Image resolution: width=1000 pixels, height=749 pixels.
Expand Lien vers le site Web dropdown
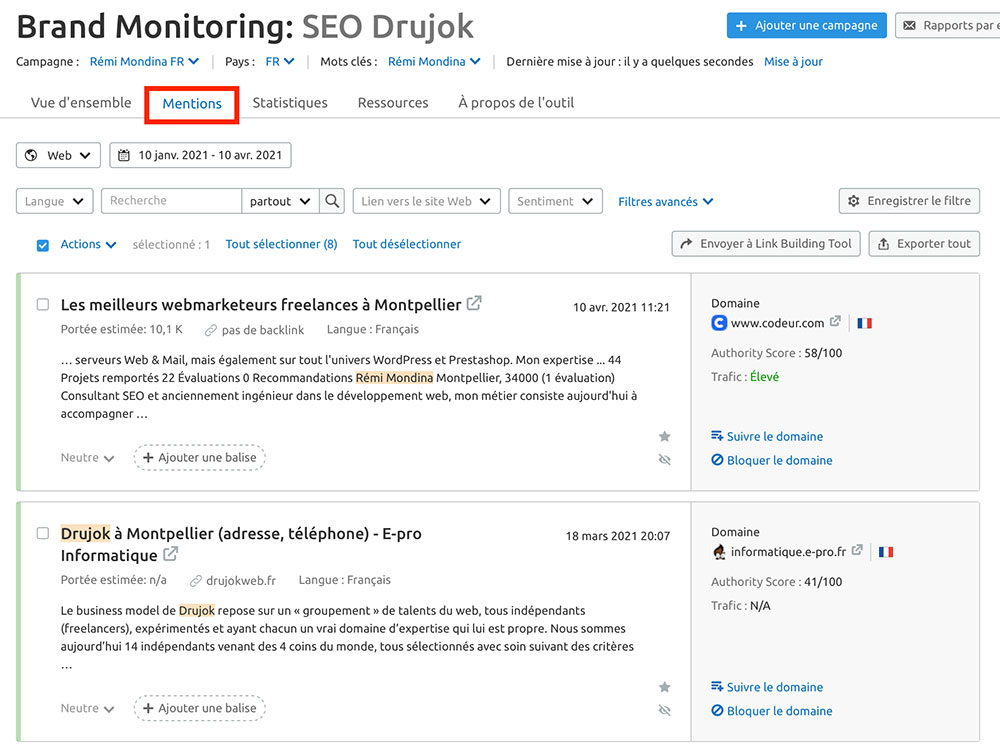427,201
